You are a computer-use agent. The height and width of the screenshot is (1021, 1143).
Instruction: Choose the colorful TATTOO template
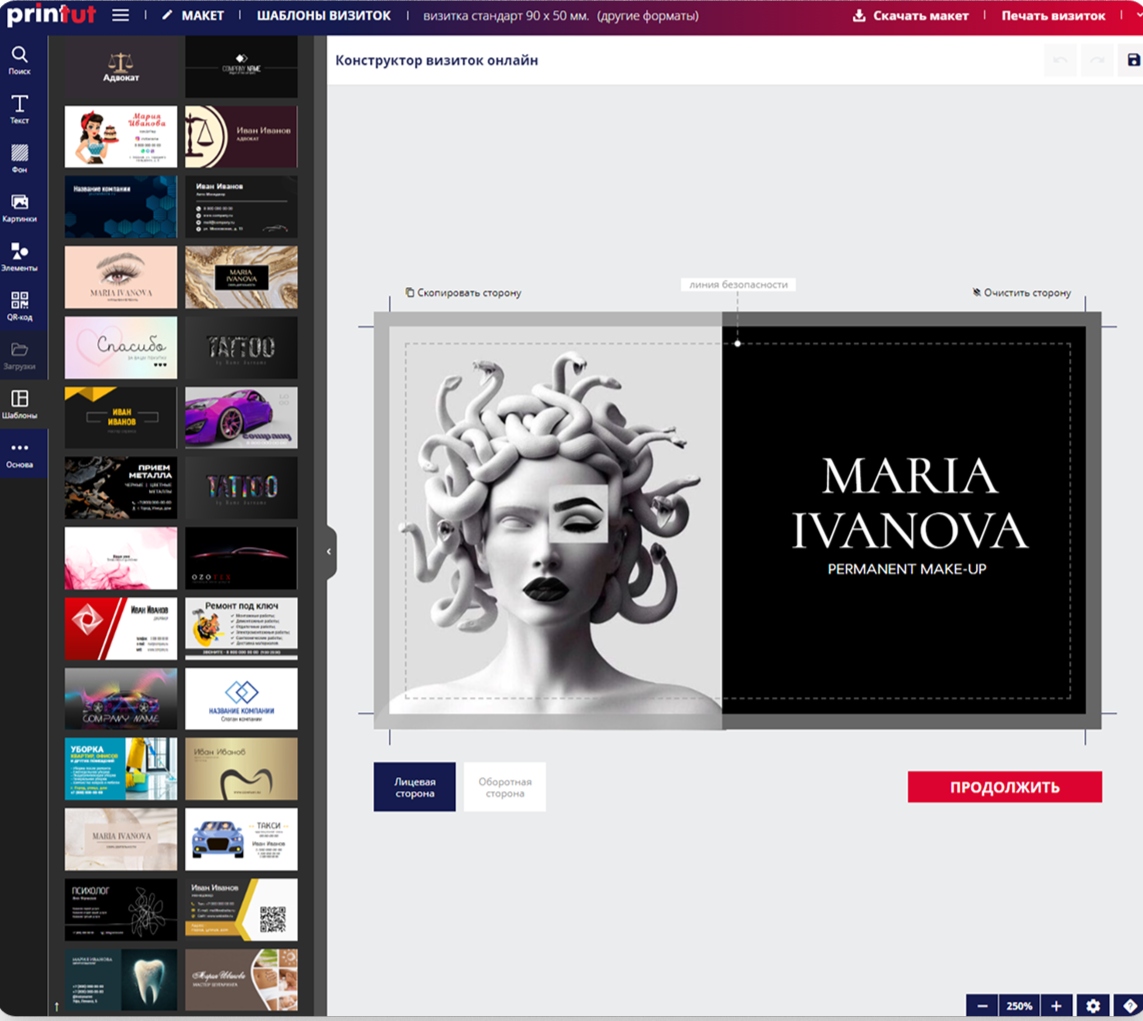[241, 488]
